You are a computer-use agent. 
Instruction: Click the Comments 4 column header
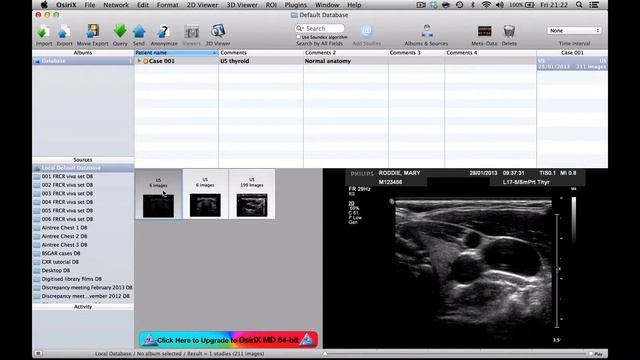pos(490,53)
